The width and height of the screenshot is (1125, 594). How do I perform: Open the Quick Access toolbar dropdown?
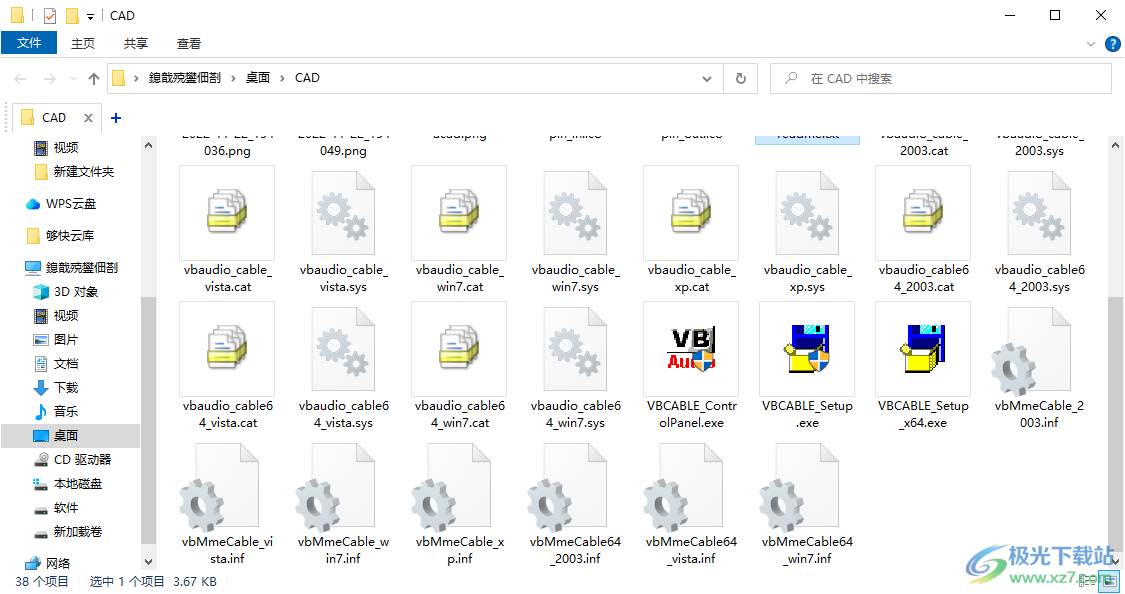(x=90, y=16)
